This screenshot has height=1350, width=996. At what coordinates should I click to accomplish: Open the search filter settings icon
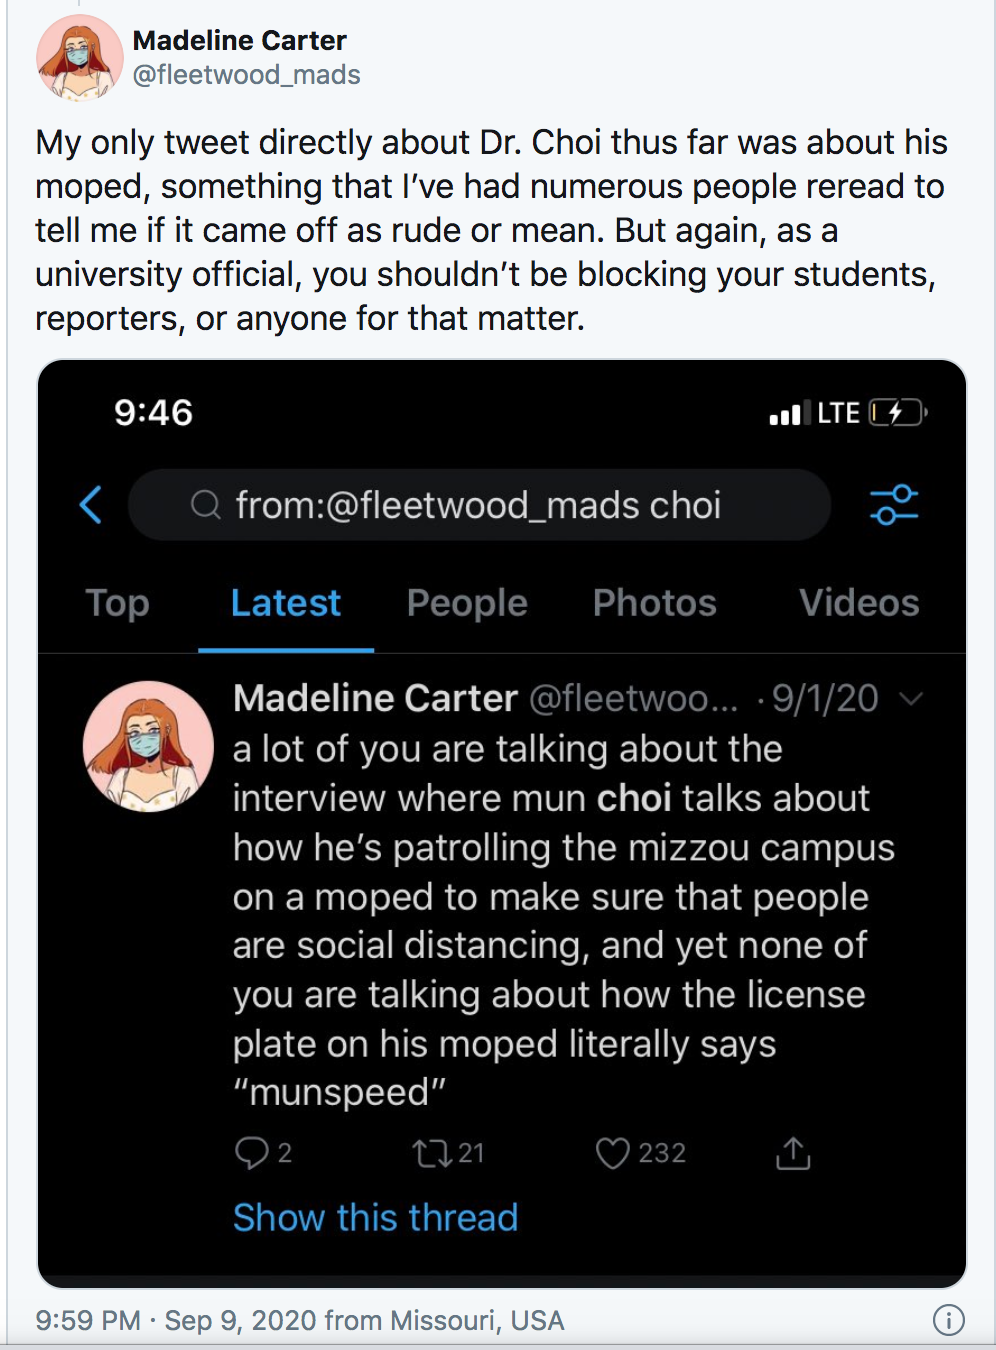click(893, 505)
